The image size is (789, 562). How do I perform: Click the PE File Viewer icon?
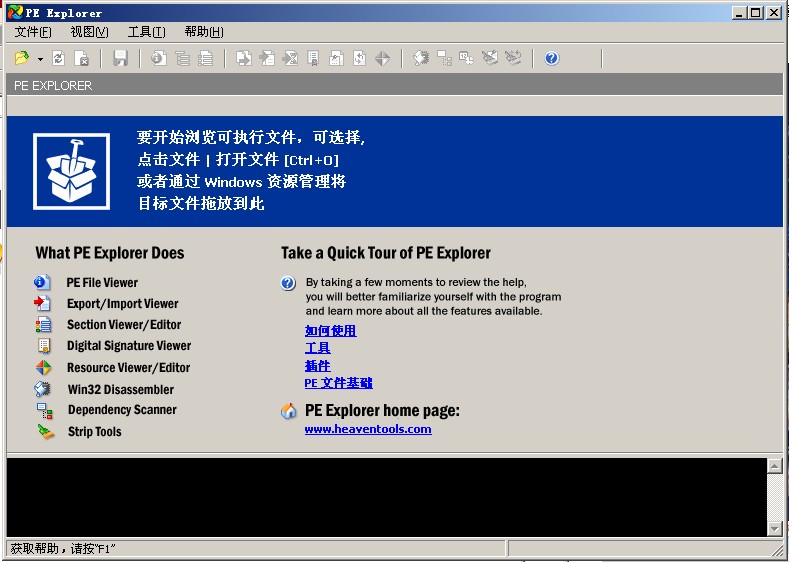[x=43, y=283]
